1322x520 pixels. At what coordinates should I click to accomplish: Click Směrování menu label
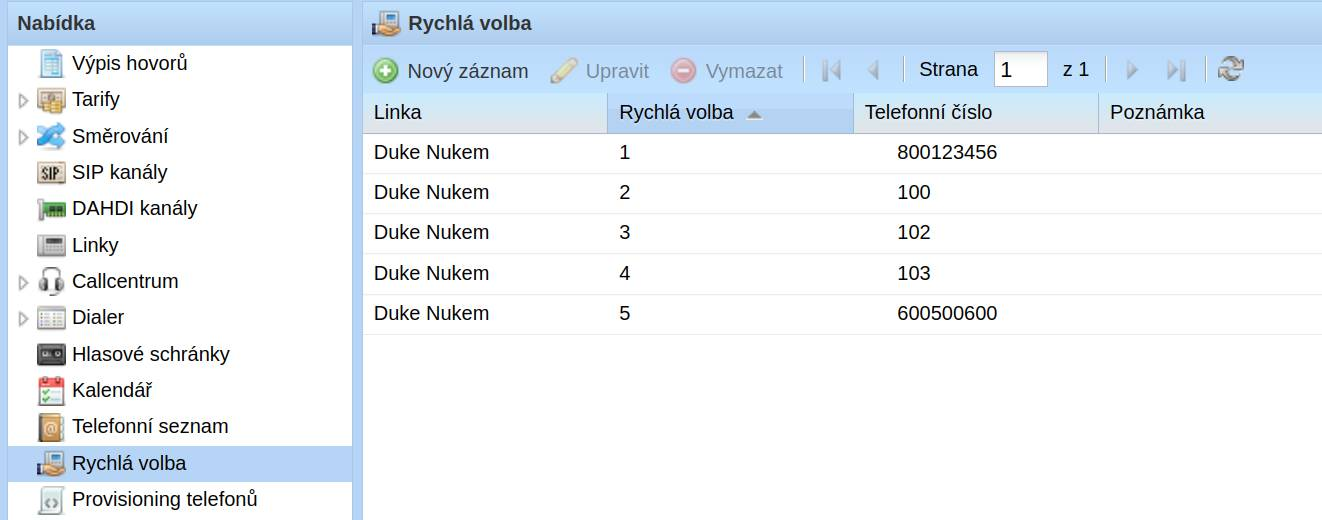pyautogui.click(x=120, y=136)
